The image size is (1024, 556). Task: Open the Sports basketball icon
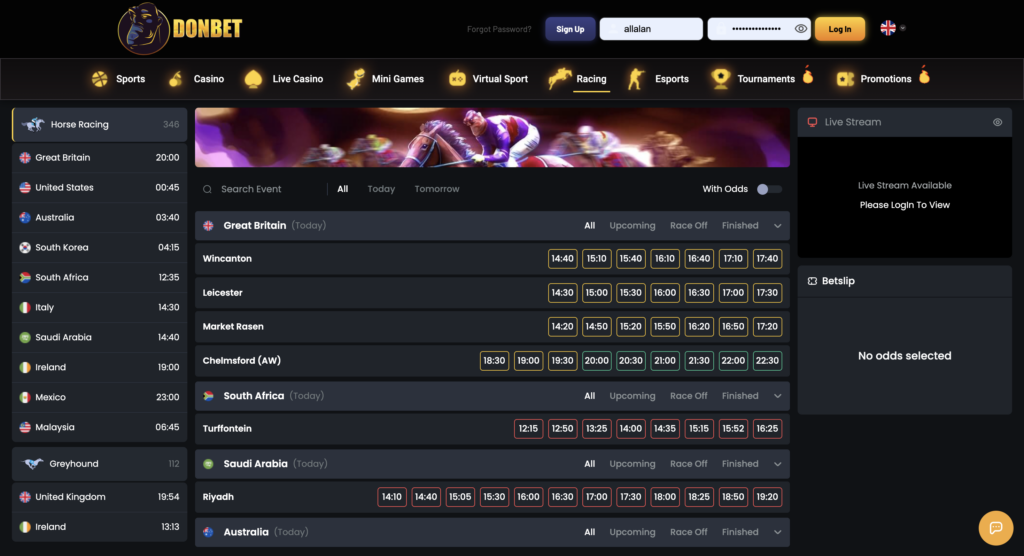(x=100, y=79)
